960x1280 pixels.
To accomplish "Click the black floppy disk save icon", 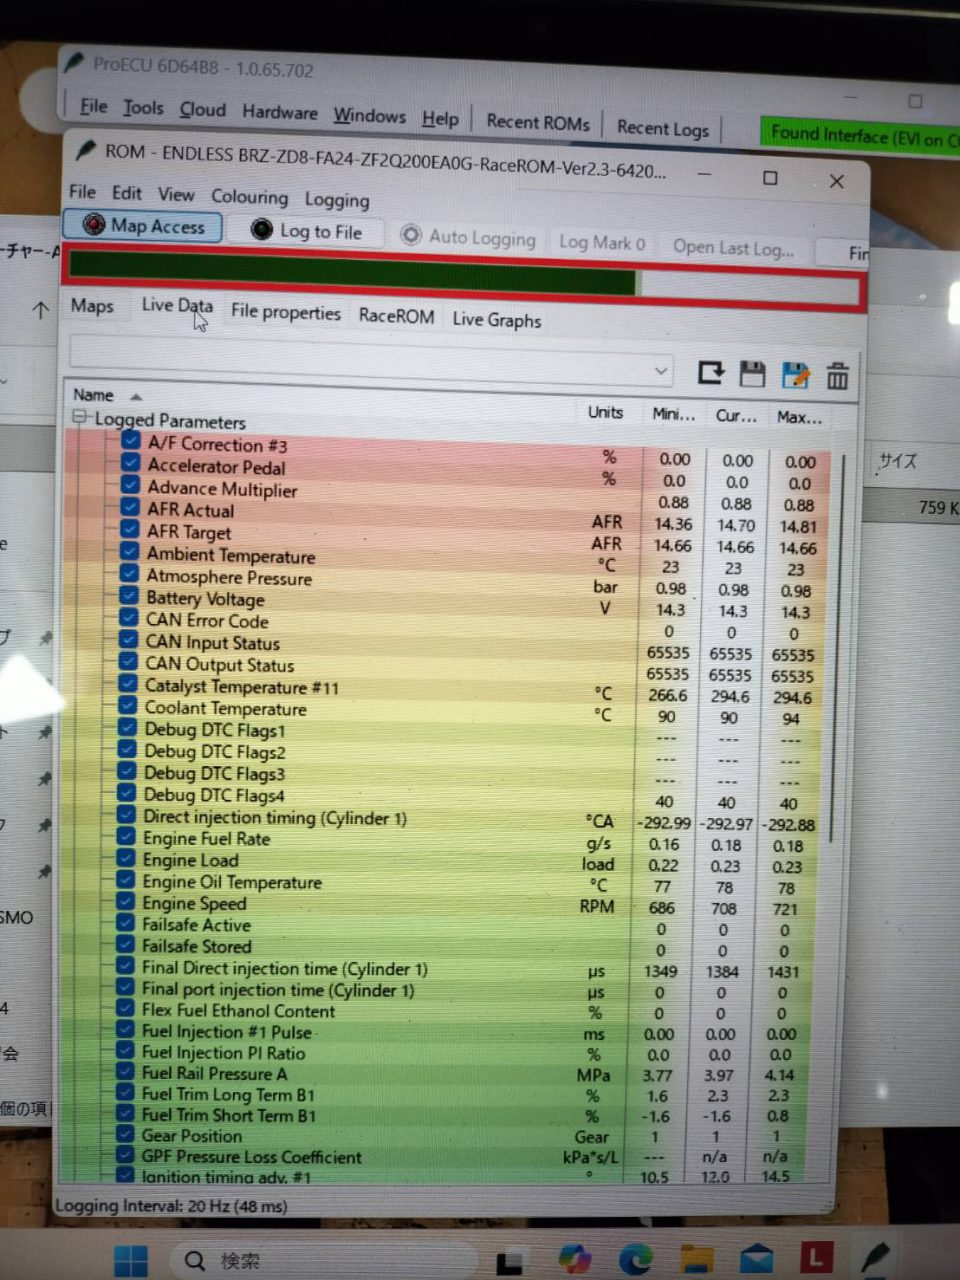I will tap(752, 374).
